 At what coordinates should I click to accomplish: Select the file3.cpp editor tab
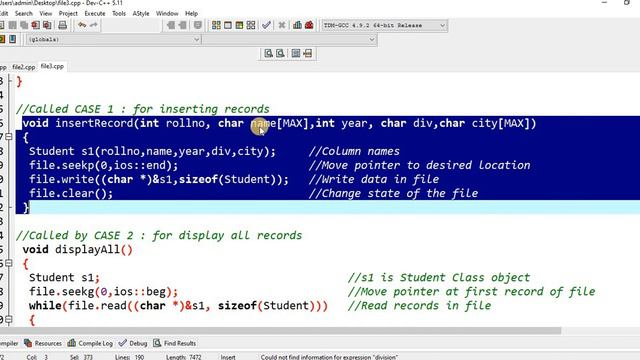pyautogui.click(x=52, y=66)
